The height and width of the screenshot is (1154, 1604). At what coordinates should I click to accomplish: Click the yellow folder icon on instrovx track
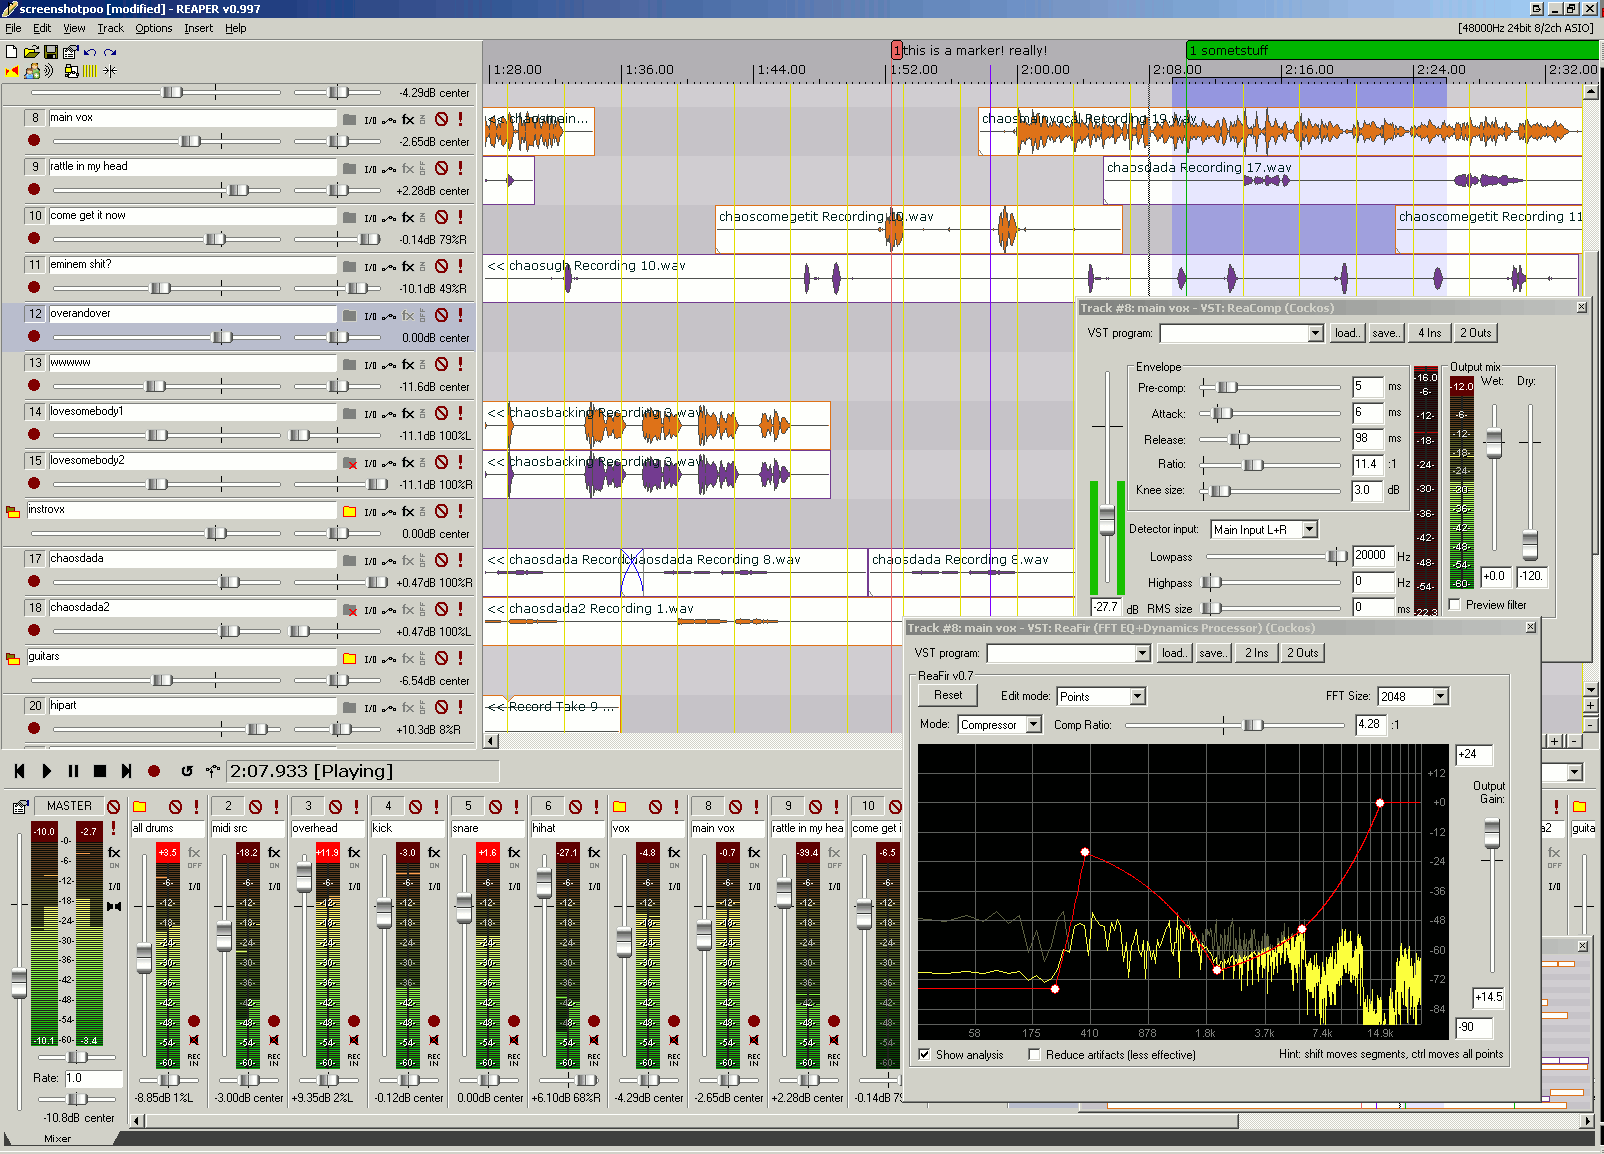349,512
